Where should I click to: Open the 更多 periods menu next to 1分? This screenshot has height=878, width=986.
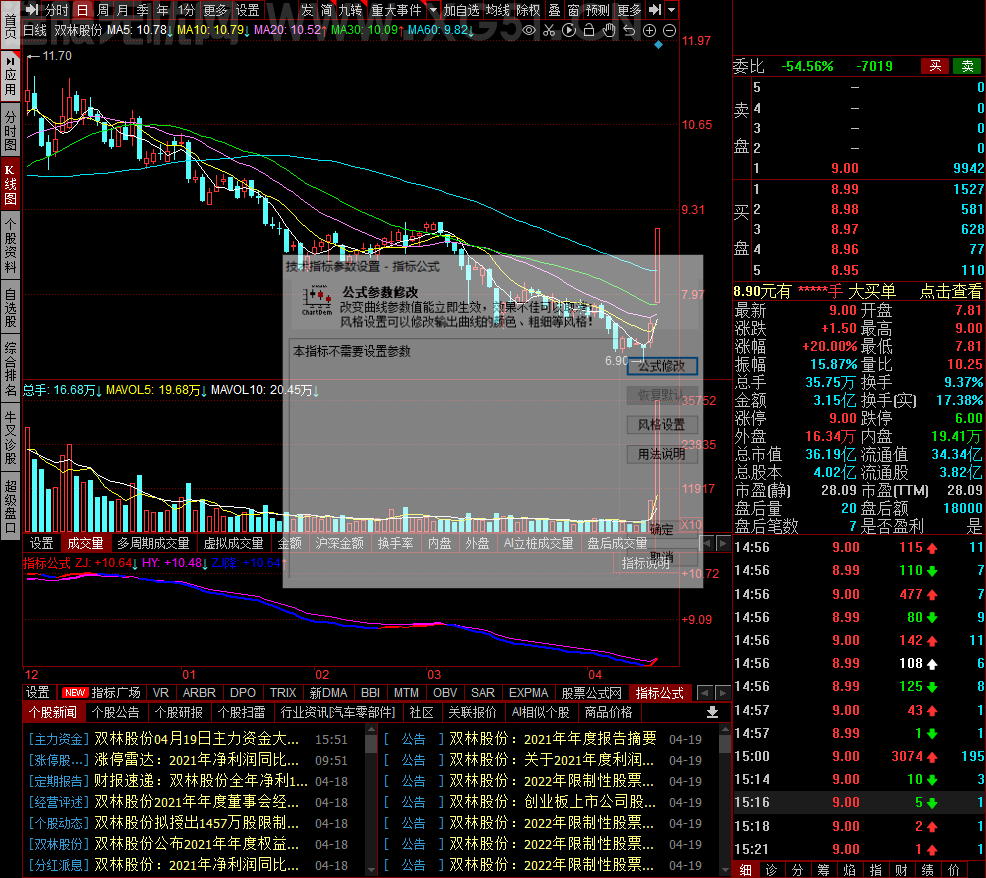click(x=214, y=9)
